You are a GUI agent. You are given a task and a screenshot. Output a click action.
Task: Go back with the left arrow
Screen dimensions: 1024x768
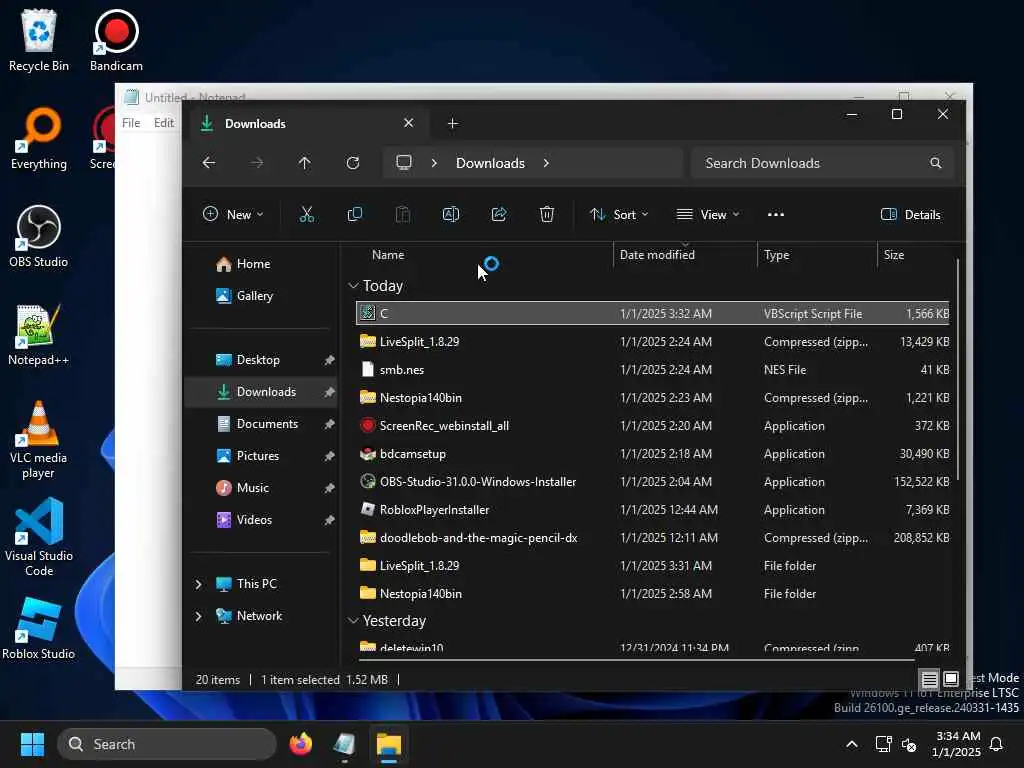click(209, 163)
